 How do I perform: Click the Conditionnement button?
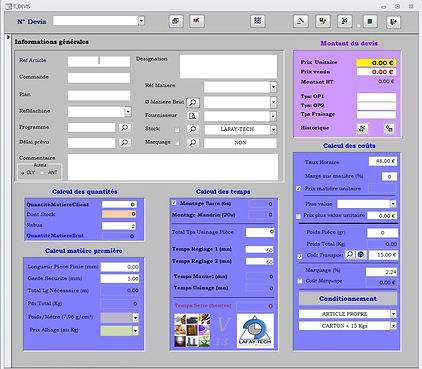point(348,299)
